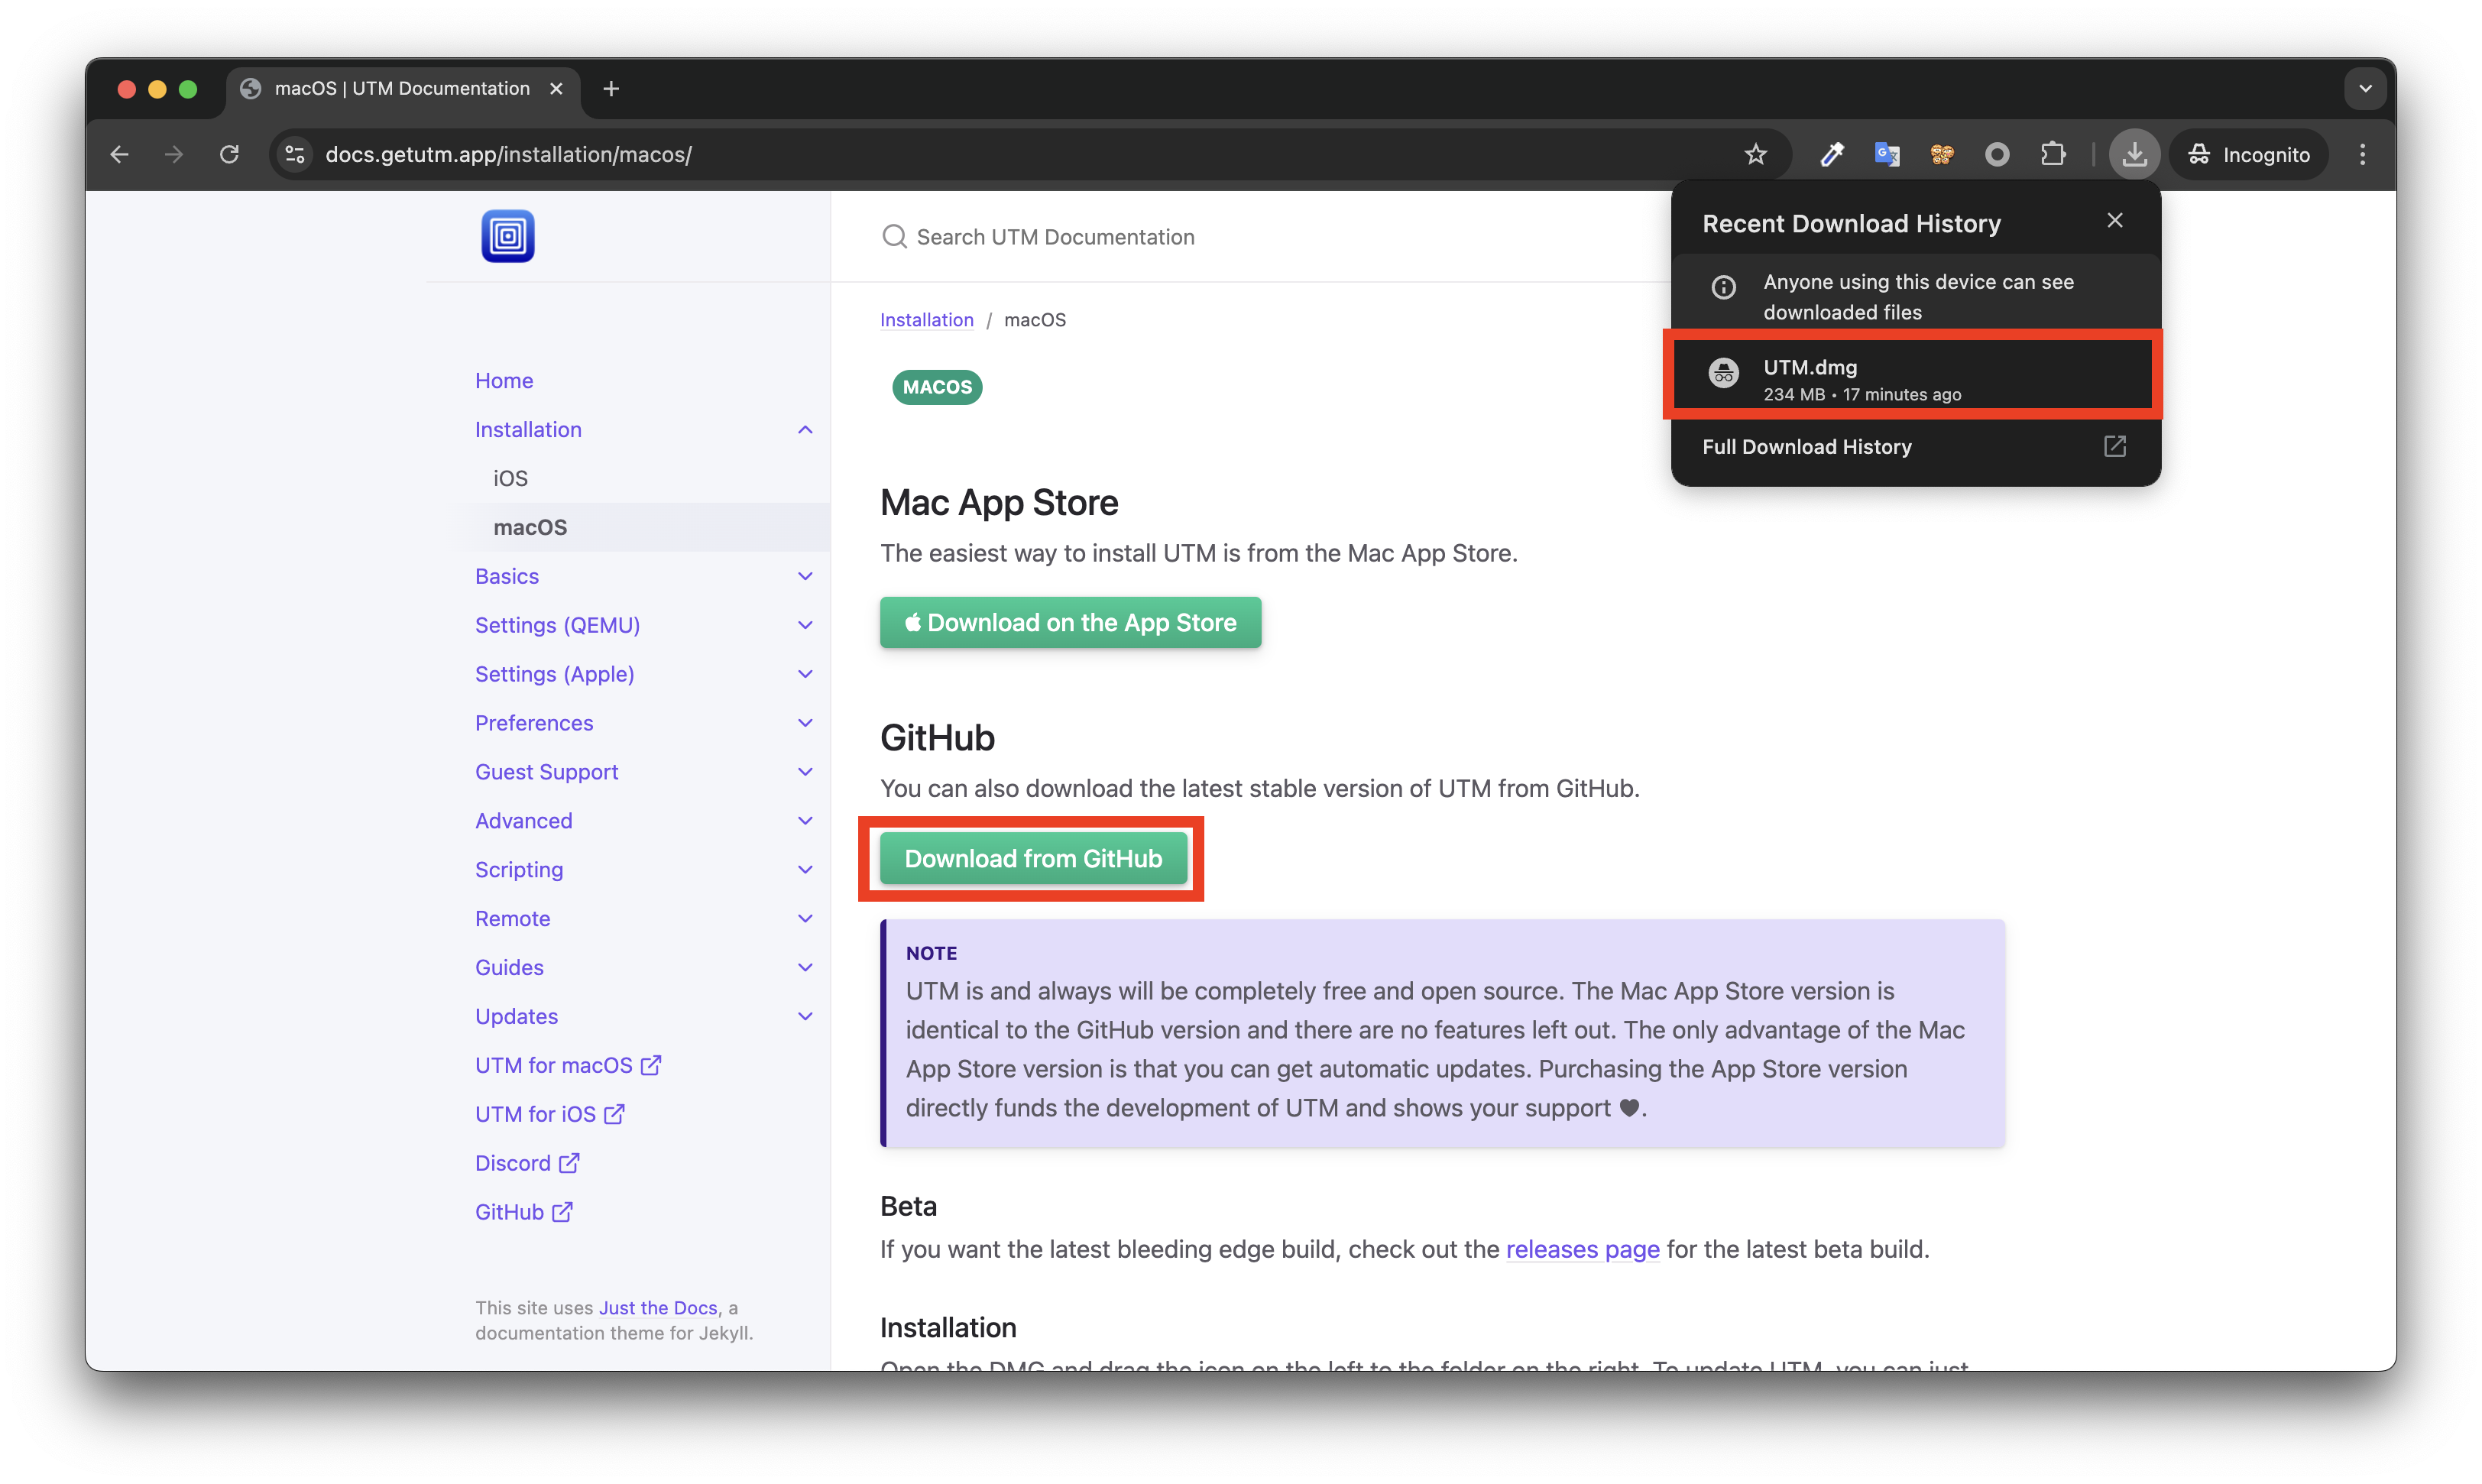Expand the Settings (QEMU) section

pos(805,625)
